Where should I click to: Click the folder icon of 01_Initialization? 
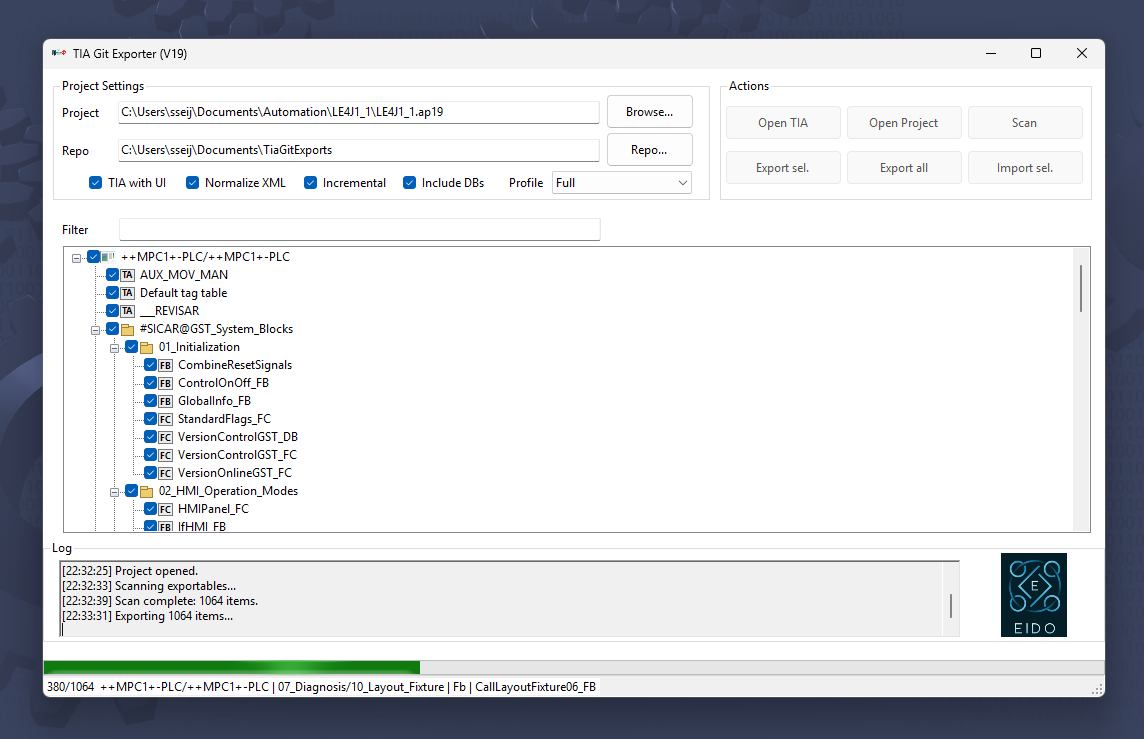[146, 347]
